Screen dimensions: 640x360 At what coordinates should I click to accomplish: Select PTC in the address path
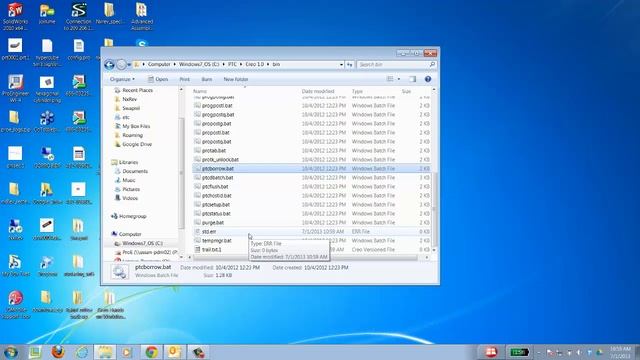pos(232,64)
